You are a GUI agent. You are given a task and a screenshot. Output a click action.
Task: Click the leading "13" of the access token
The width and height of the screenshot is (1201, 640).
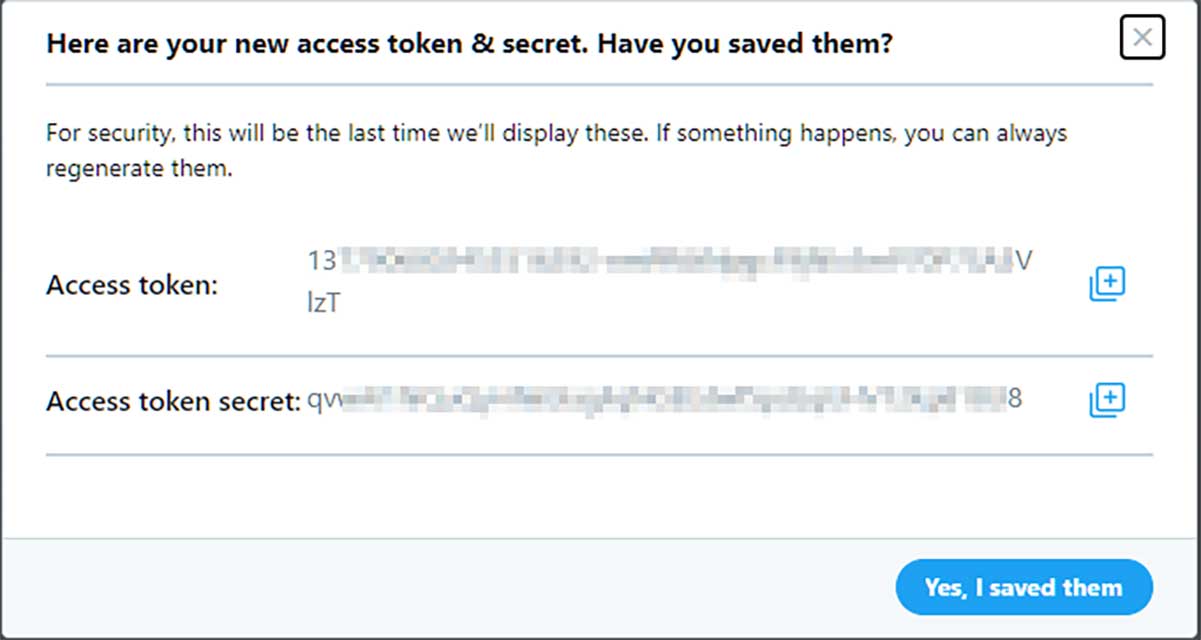tap(321, 262)
